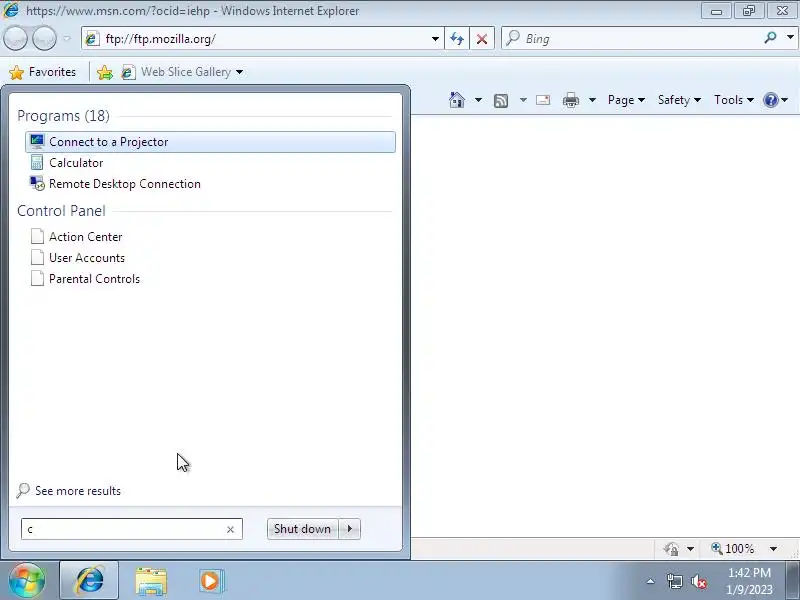
Task: Click the network tray icon
Action: [x=675, y=581]
